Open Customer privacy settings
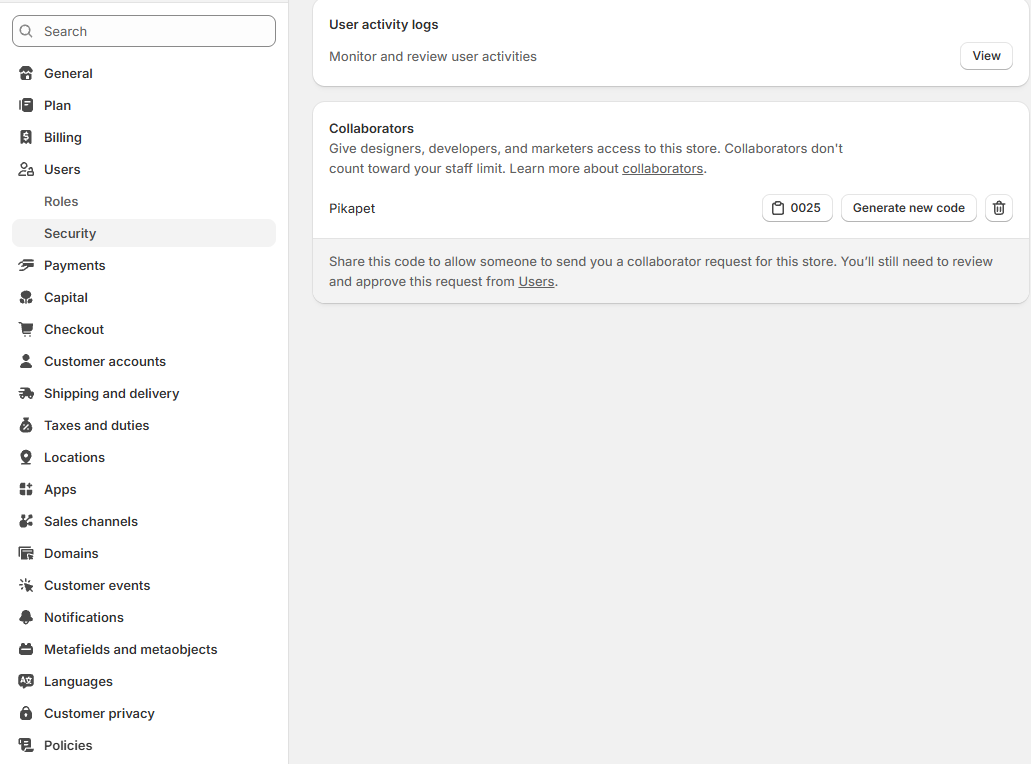This screenshot has width=1031, height=764. point(143,713)
